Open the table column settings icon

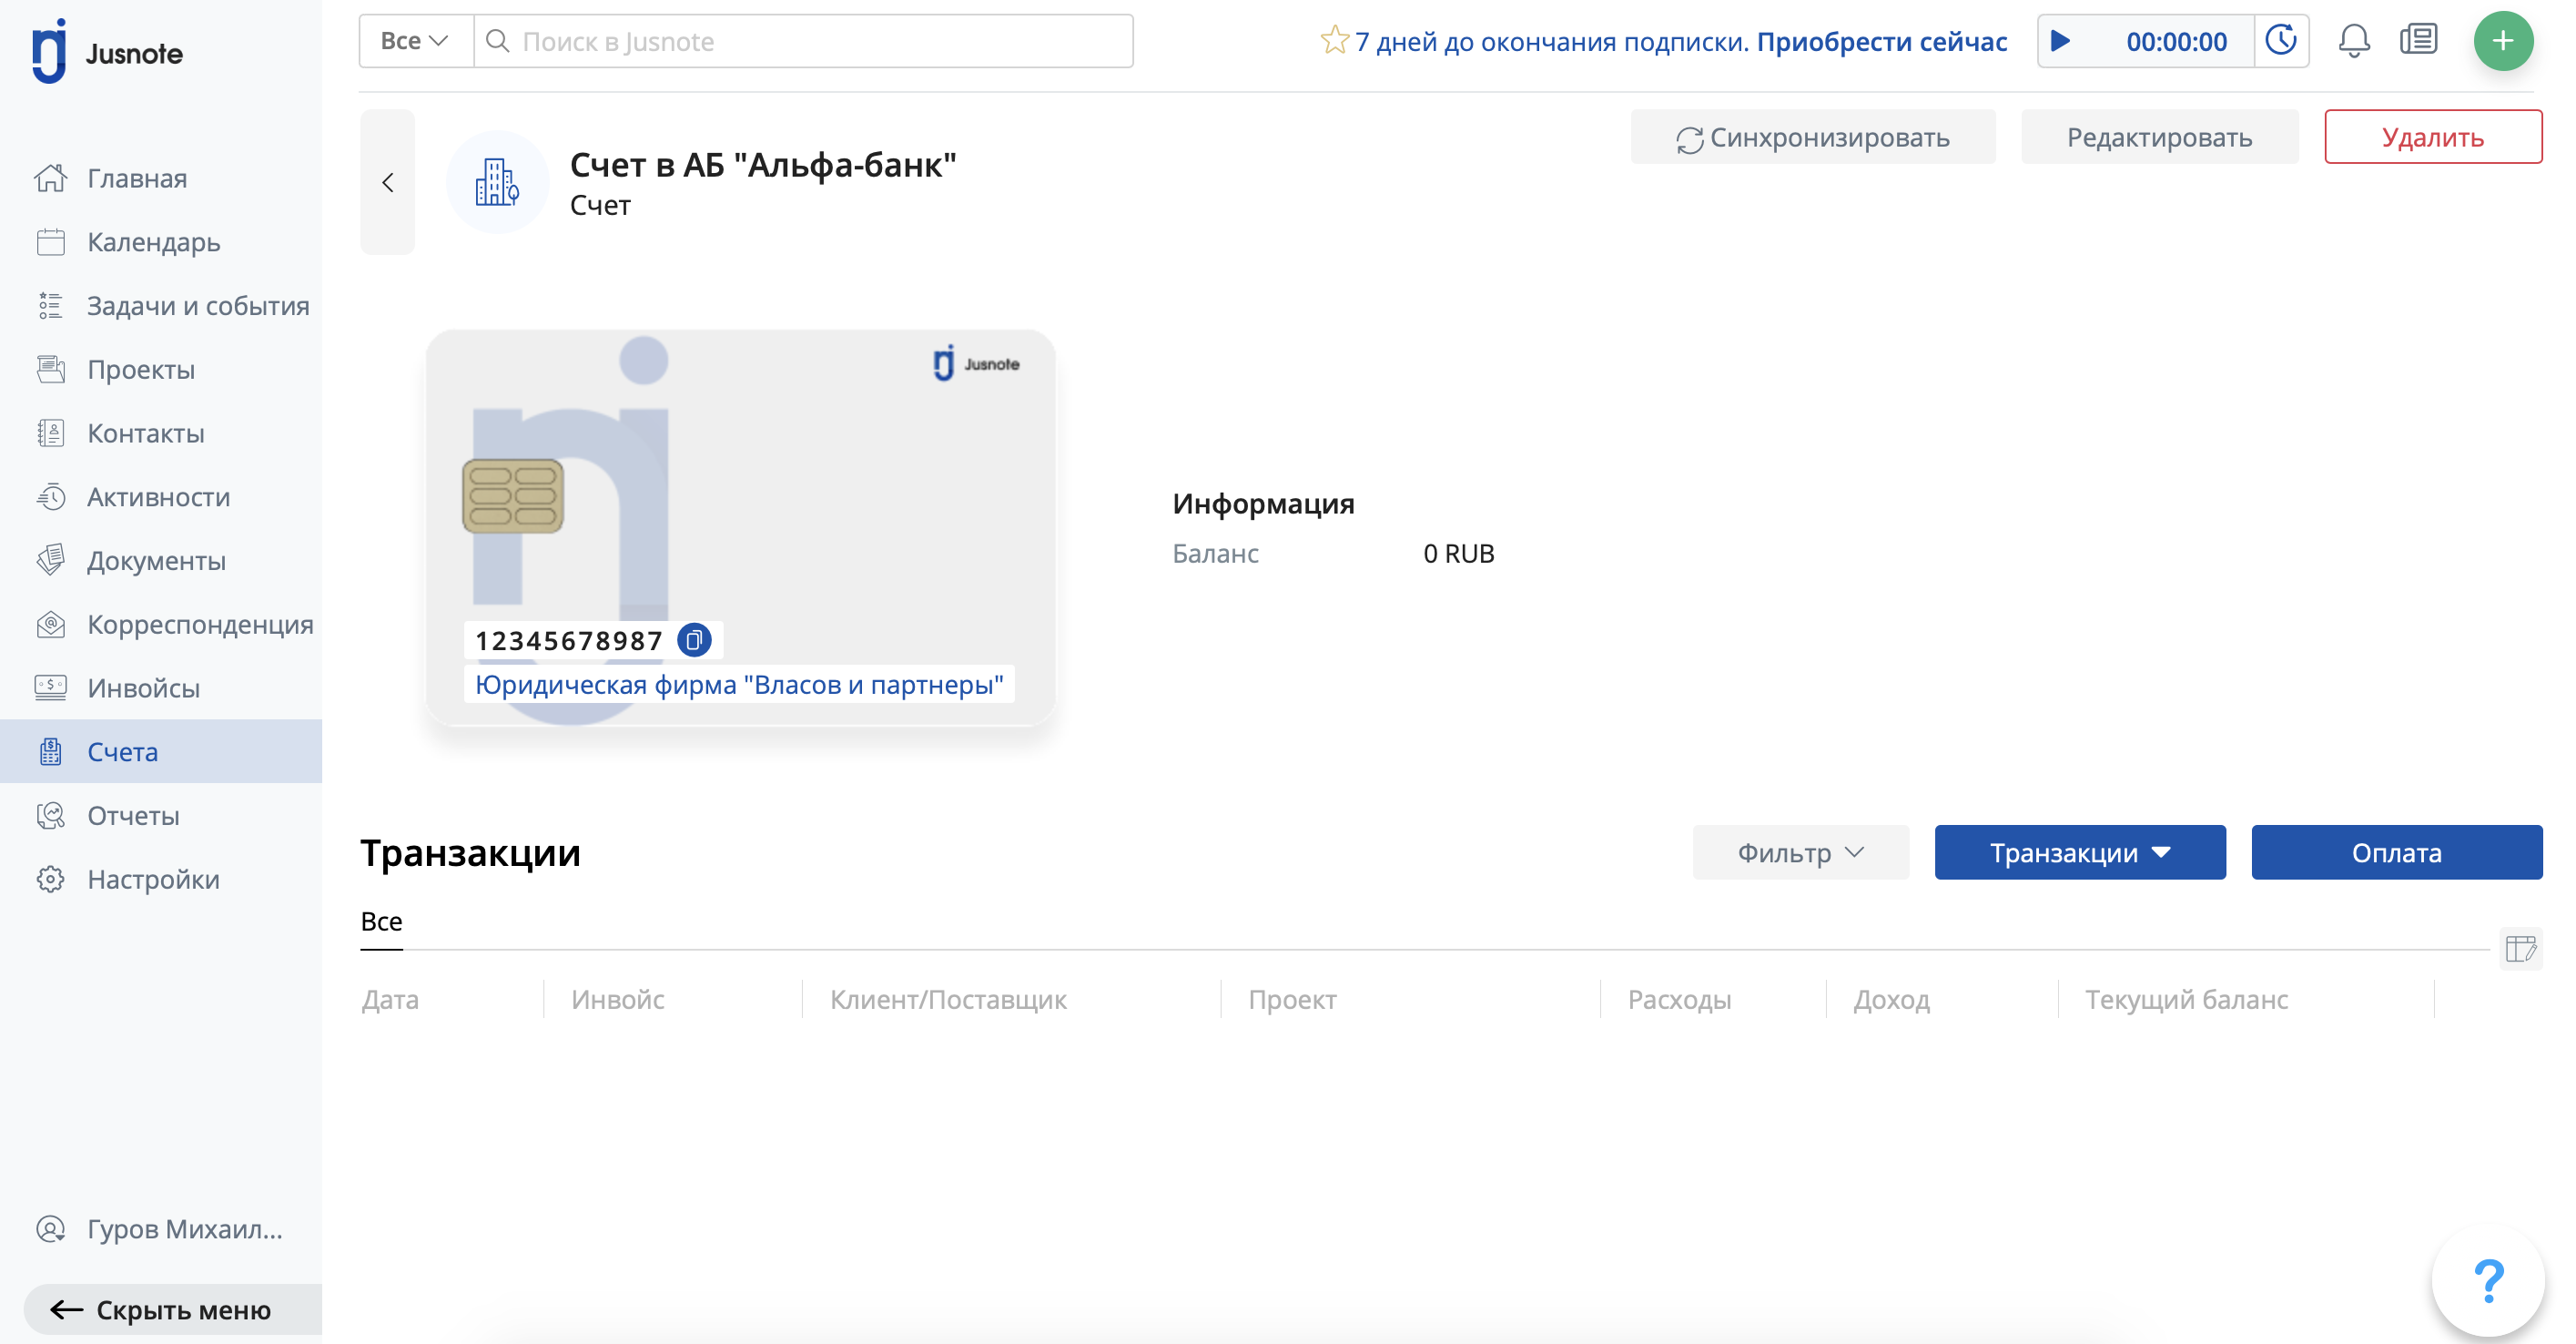[2520, 948]
